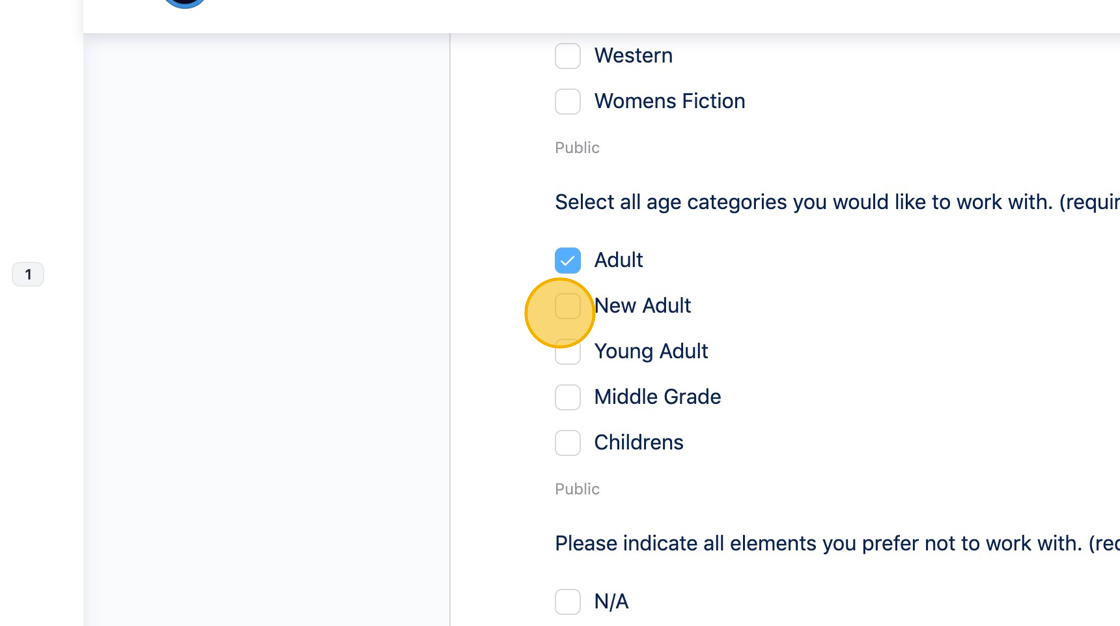Click the Young Adult label text
The image size is (1120, 626).
pyautogui.click(x=651, y=351)
